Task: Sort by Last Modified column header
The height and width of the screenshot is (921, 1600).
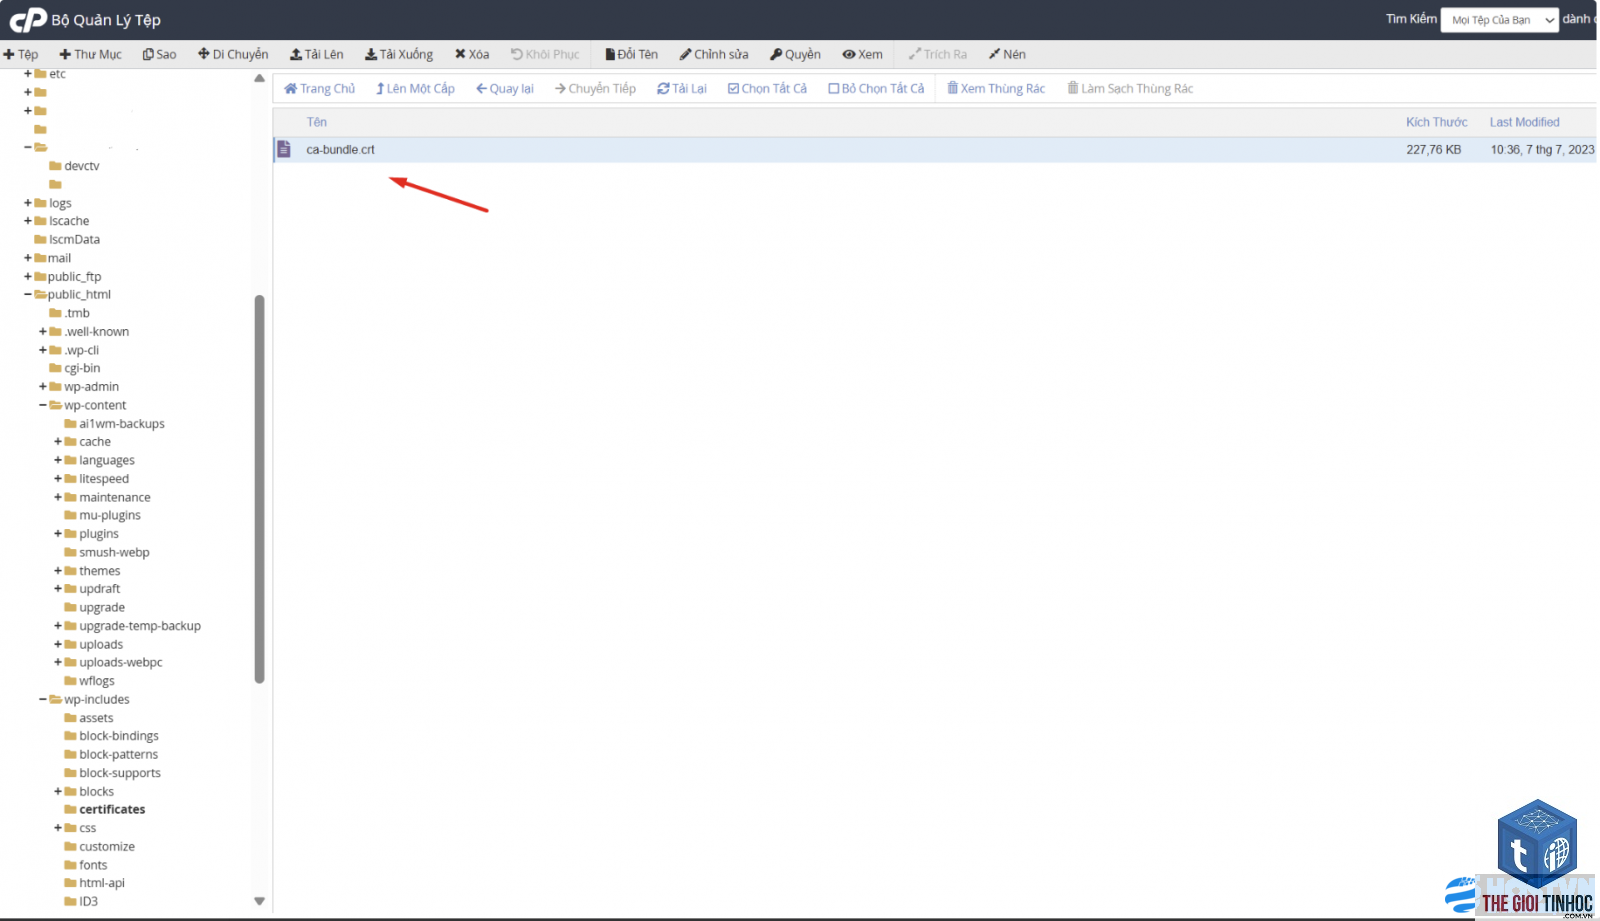Action: coord(1524,122)
